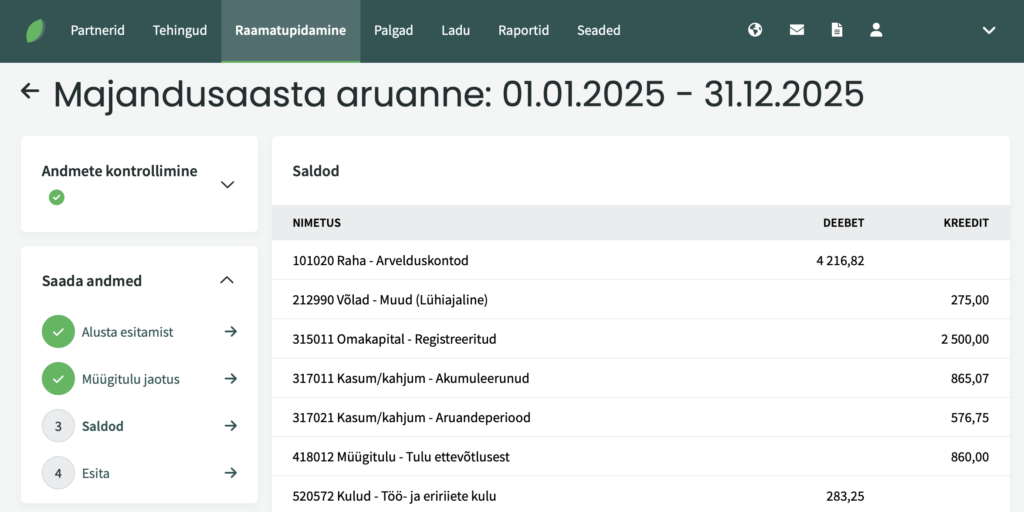Screen dimensions: 1024x512
Task: Click the KREEDIT column header
Action: pos(967,223)
